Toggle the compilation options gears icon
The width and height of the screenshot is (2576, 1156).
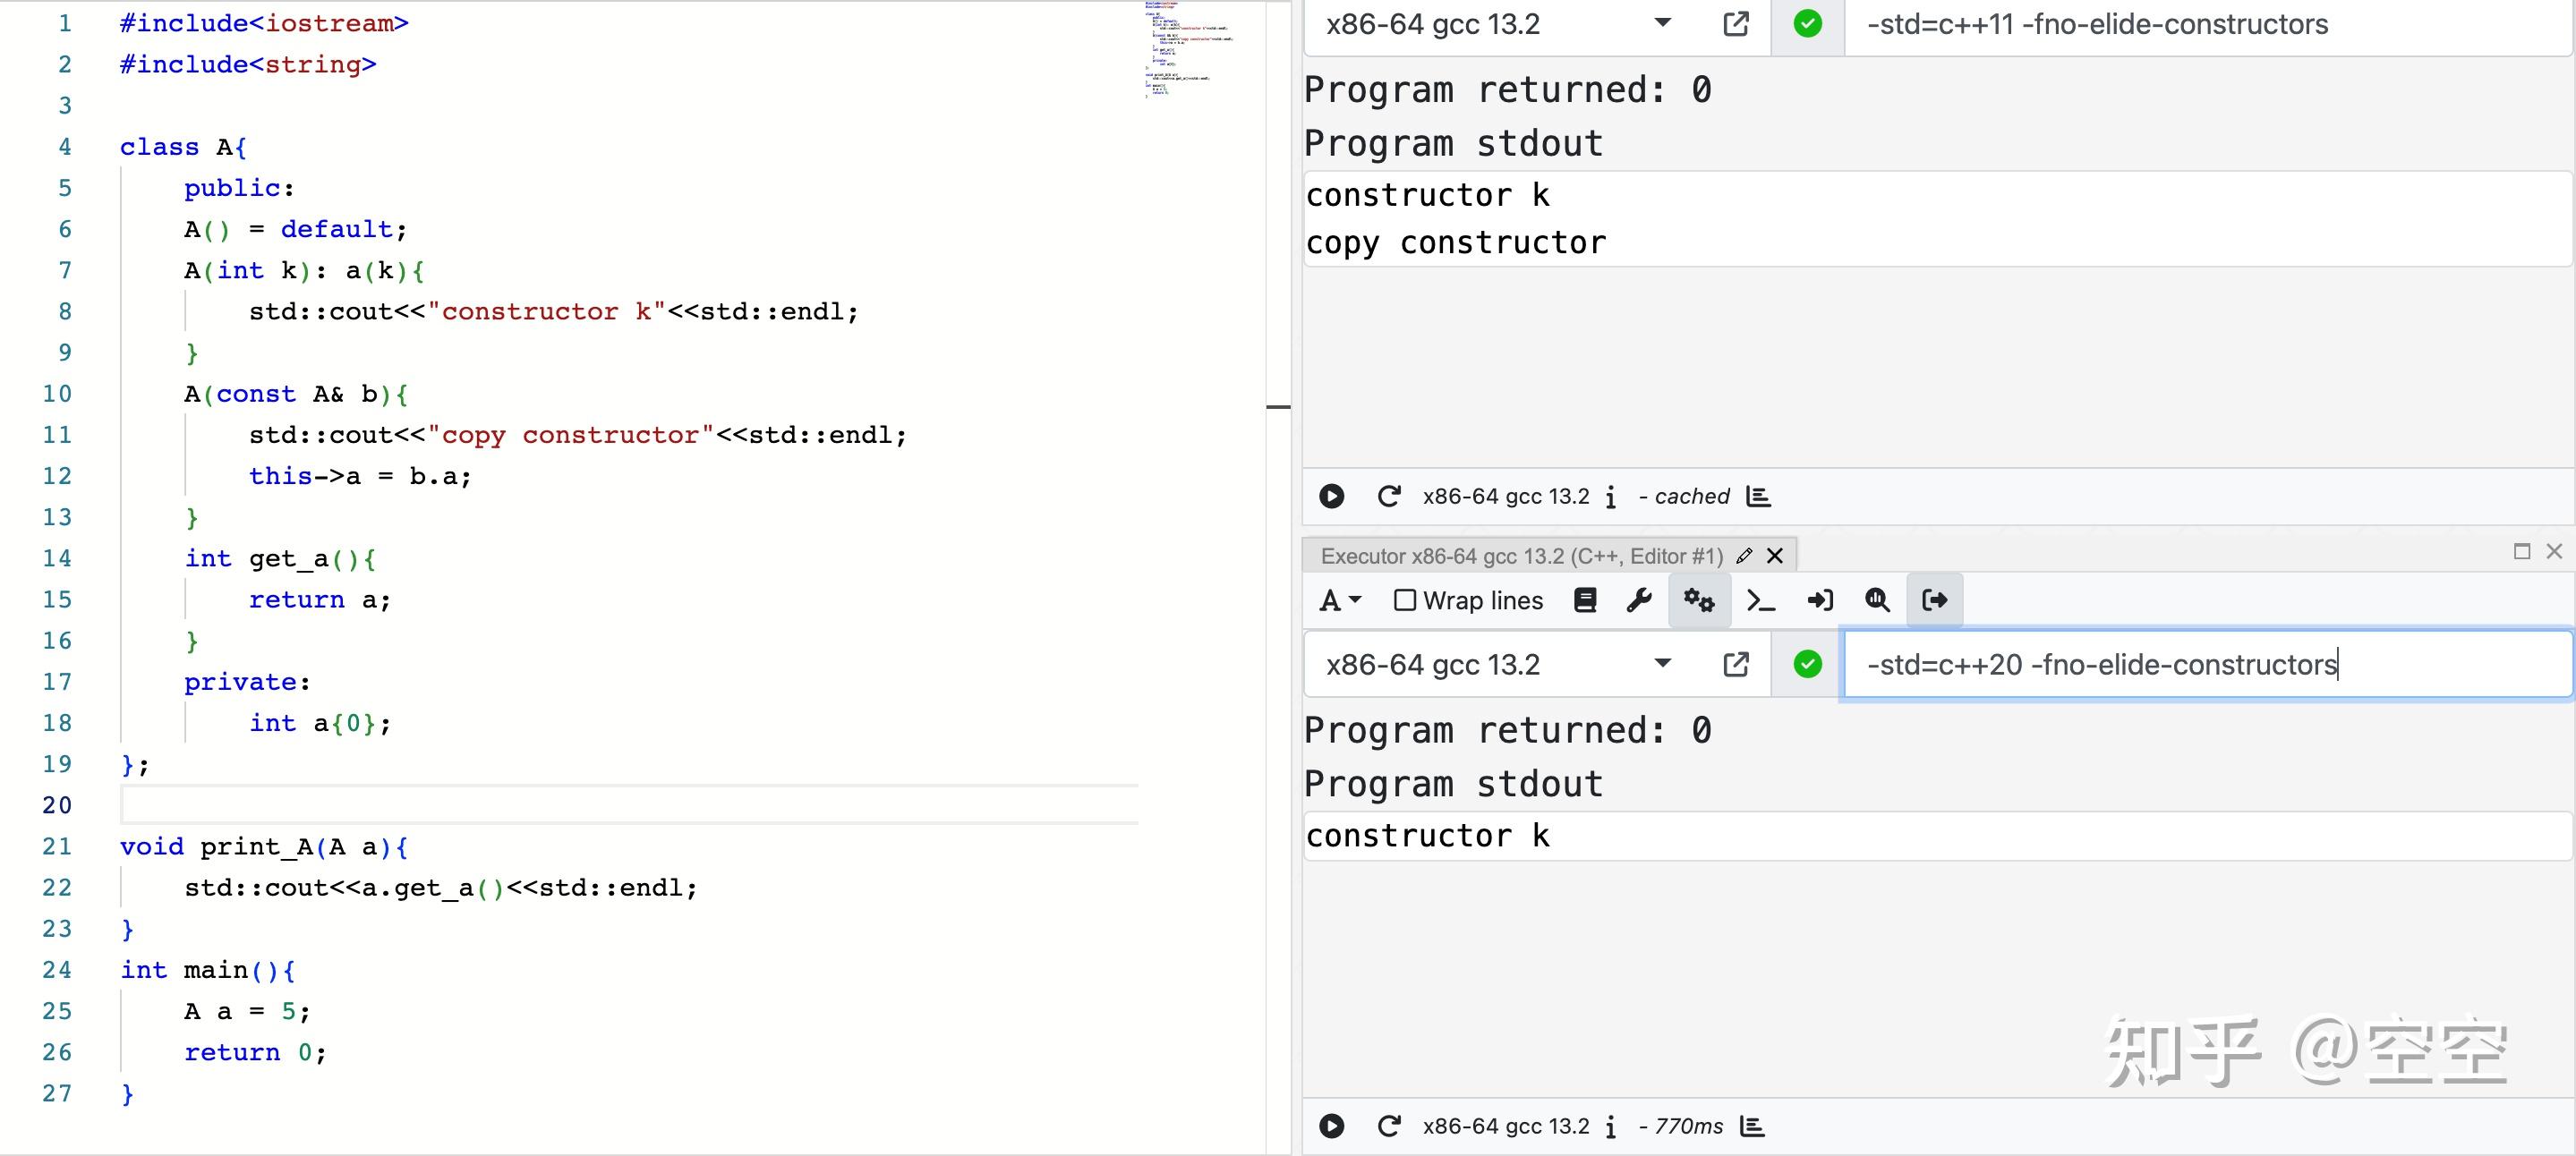click(x=1698, y=600)
